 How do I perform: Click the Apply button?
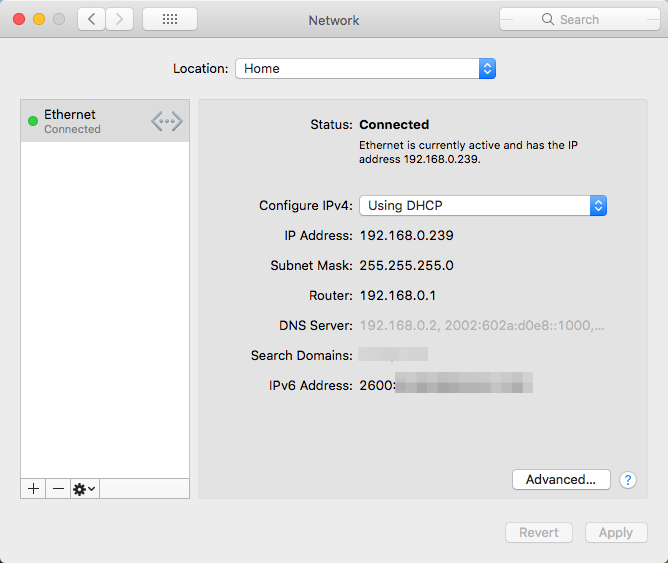coord(616,532)
